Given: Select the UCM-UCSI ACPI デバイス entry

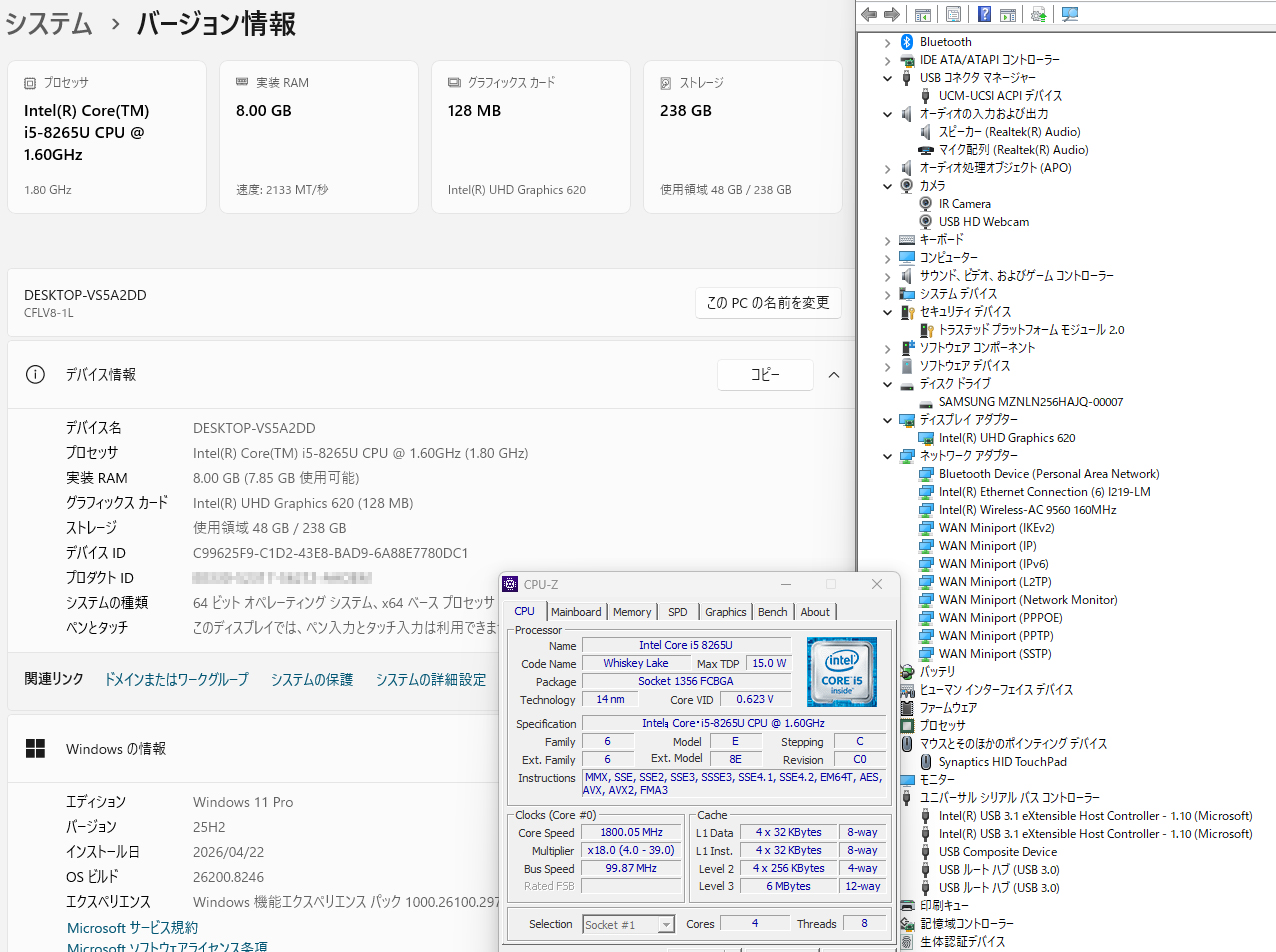Looking at the screenshot, I should point(1000,96).
